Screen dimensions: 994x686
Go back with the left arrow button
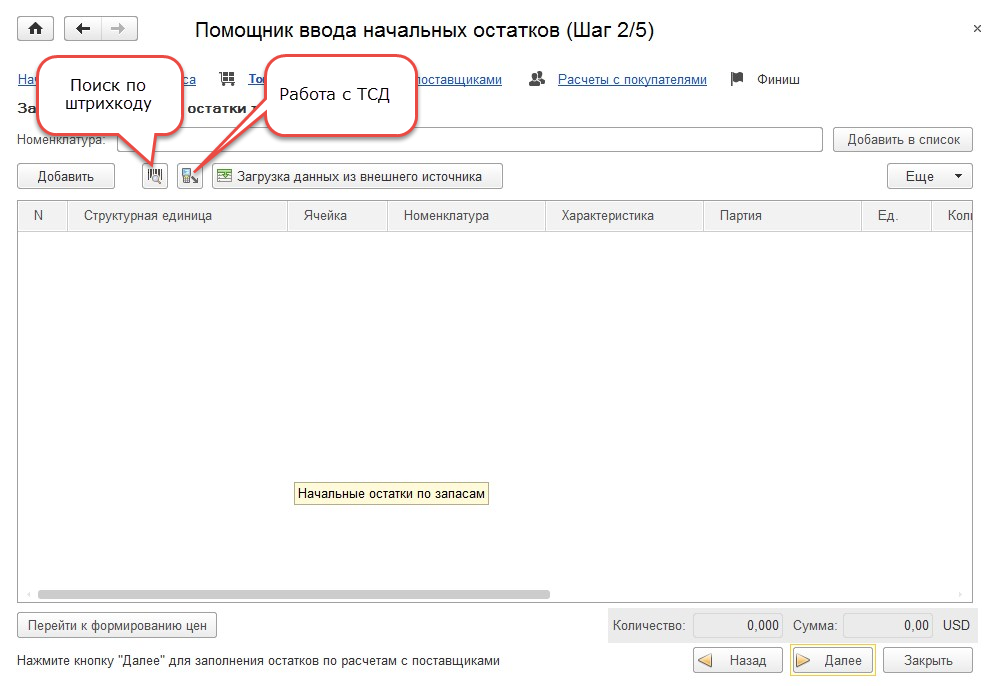(x=83, y=29)
